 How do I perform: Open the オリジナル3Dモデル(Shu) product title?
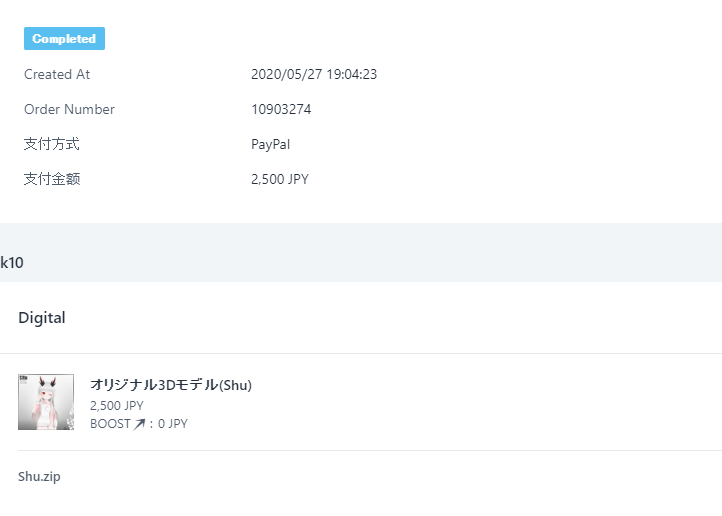click(x=171, y=385)
